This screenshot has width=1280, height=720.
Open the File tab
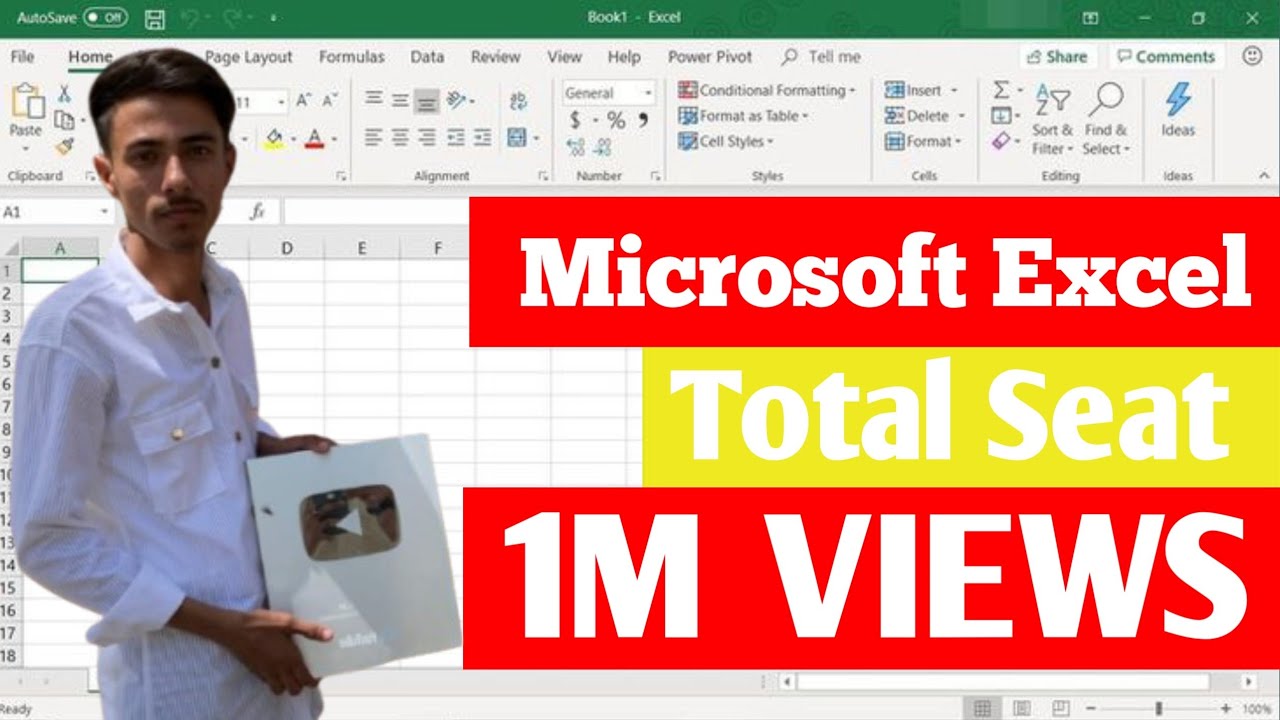click(22, 57)
